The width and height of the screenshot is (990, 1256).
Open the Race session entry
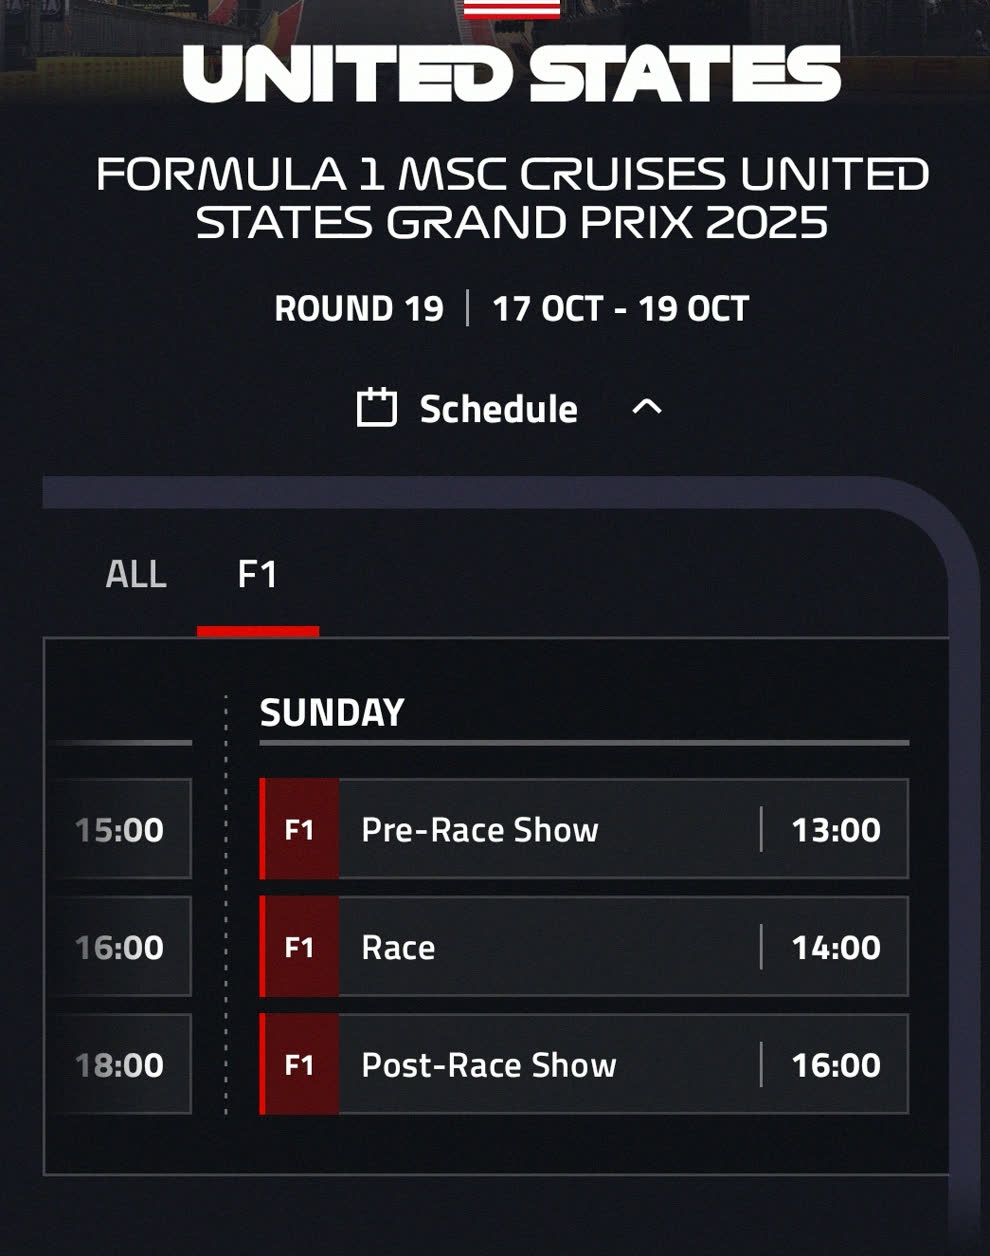pos(398,947)
